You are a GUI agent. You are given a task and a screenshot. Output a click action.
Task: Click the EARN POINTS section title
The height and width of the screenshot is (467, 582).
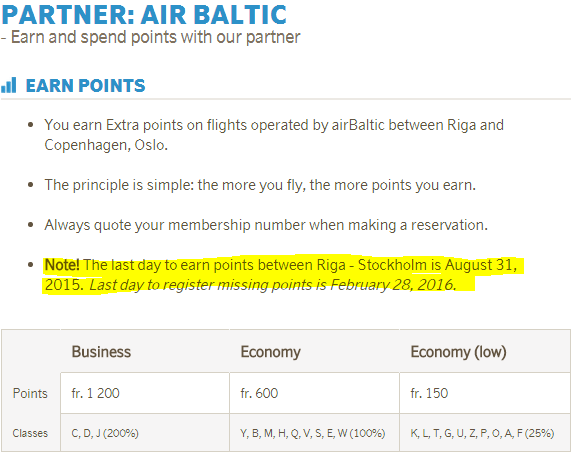point(85,85)
